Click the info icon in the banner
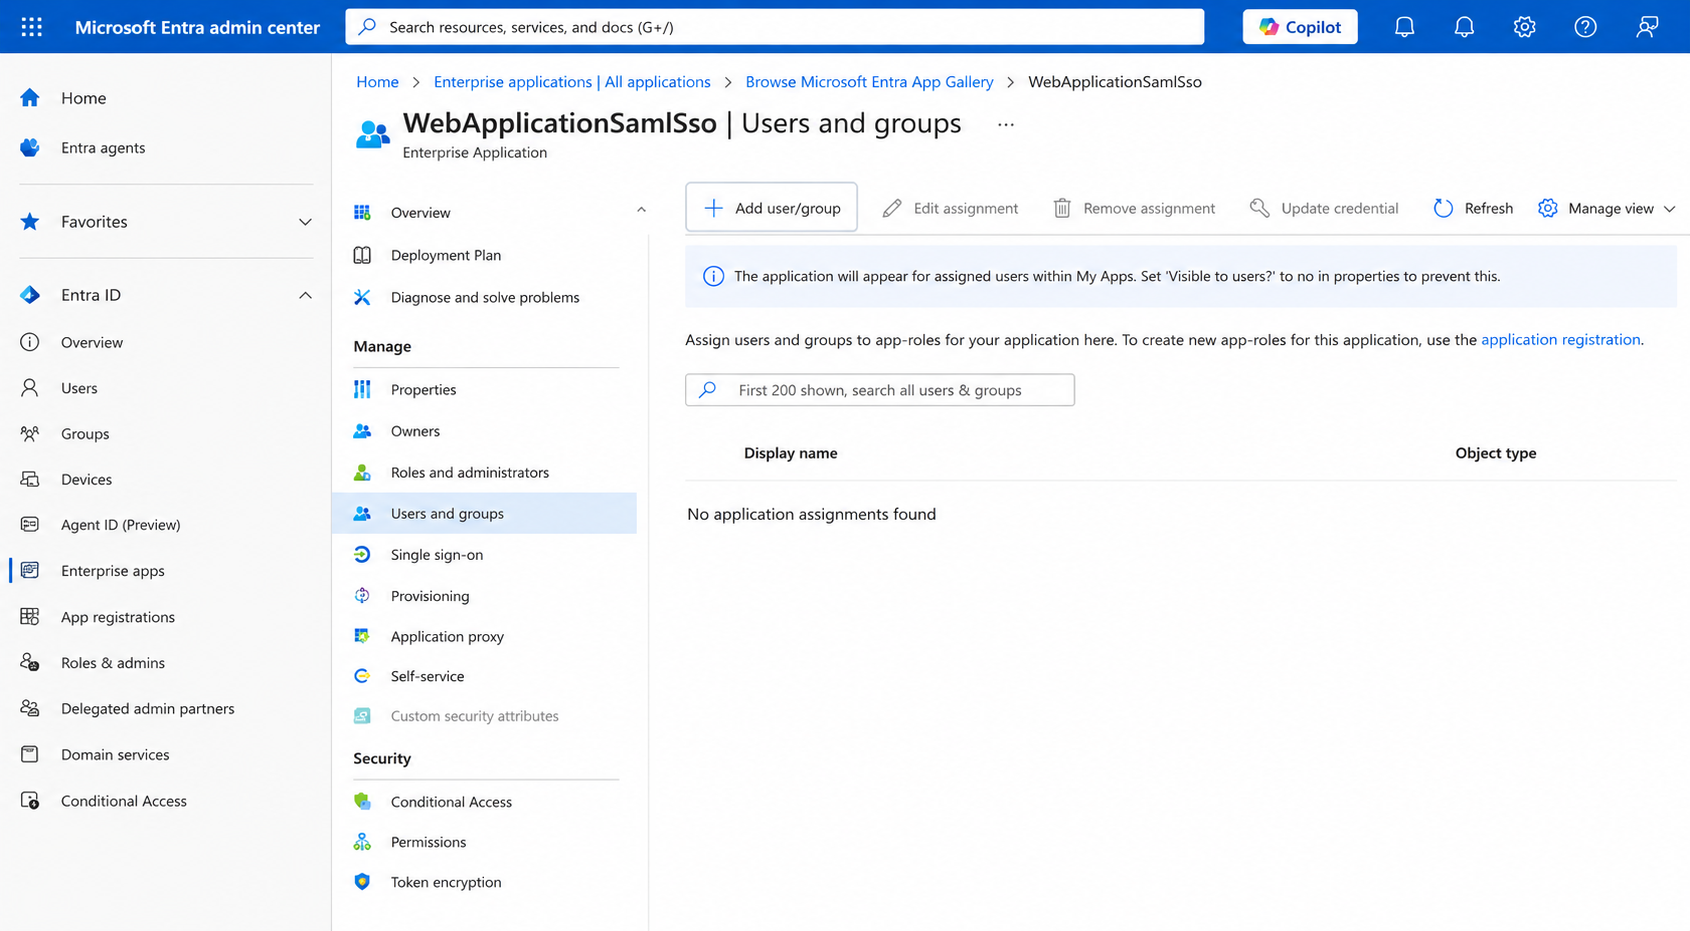The image size is (1690, 931). pos(713,277)
